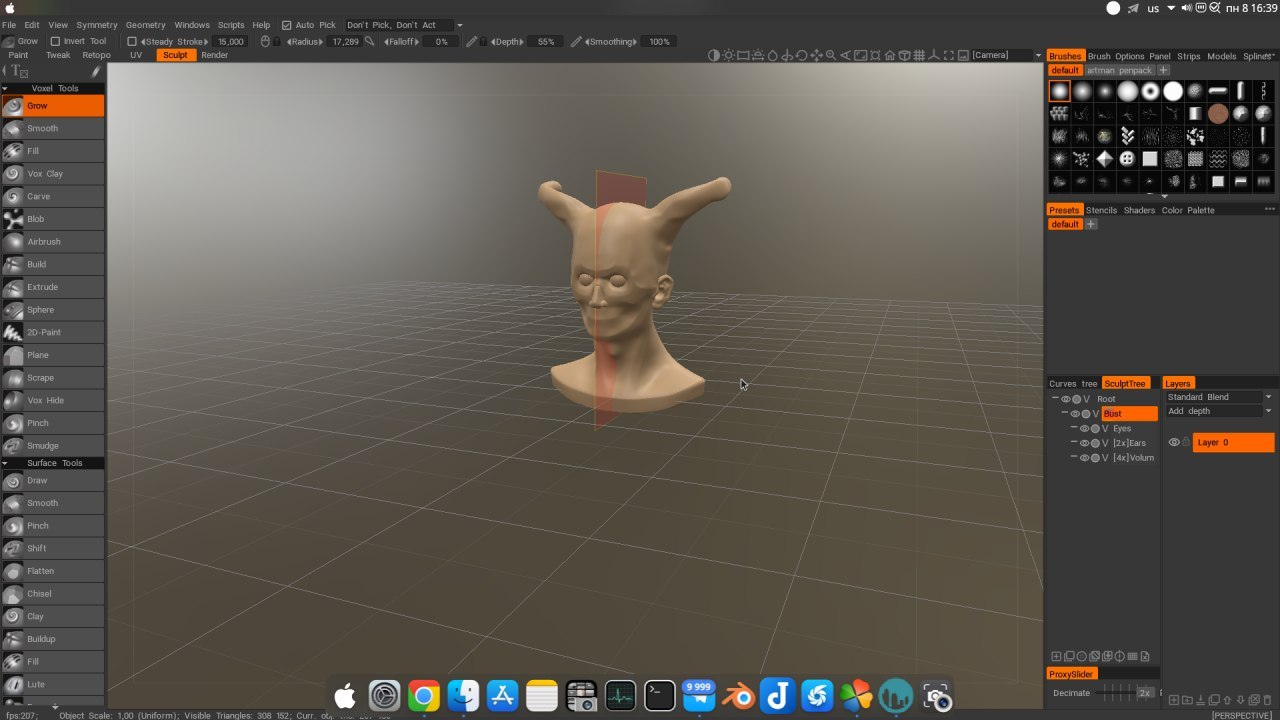Image resolution: width=1280 pixels, height=720 pixels.
Task: Toggle visibility of Layer 0
Action: [x=1174, y=443]
